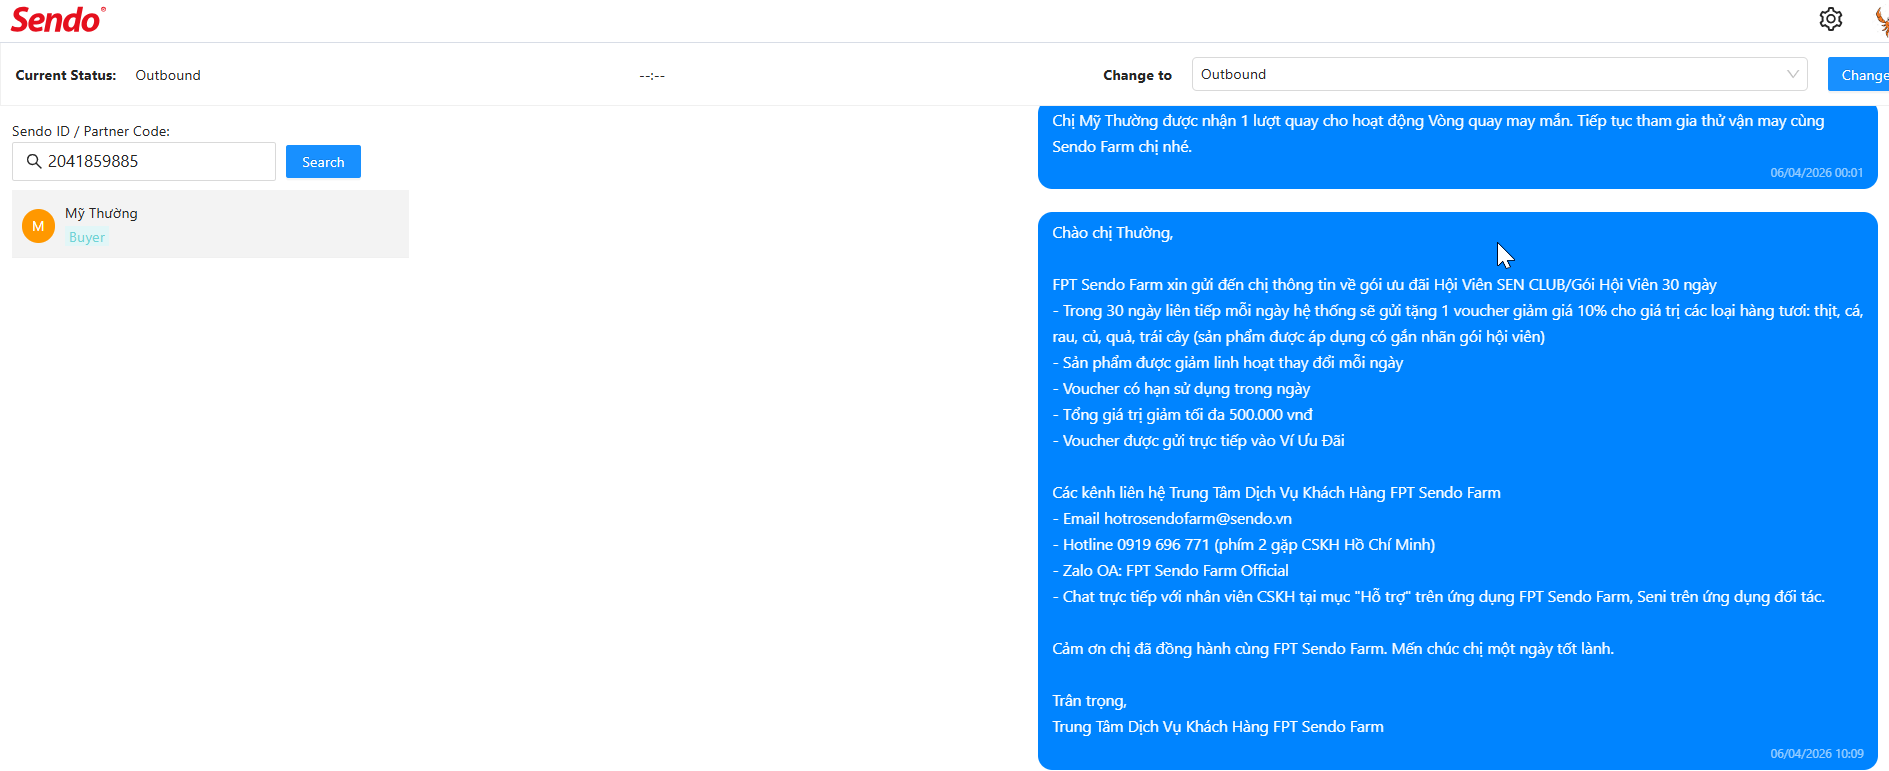Click the email hotrosendofarm@sendo.vn line
The width and height of the screenshot is (1889, 771).
point(1172,518)
